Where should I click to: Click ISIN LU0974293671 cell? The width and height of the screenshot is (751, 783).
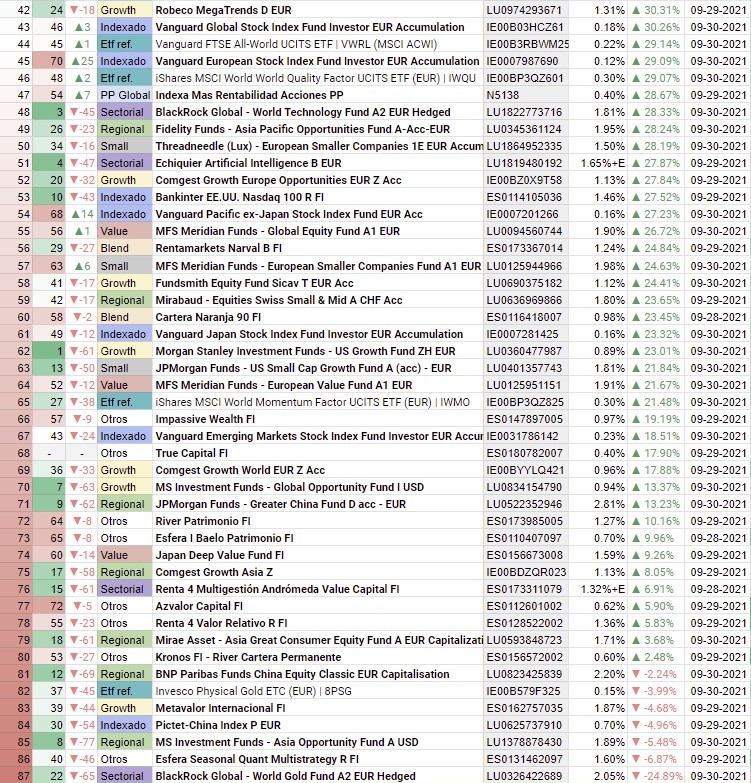(x=524, y=10)
